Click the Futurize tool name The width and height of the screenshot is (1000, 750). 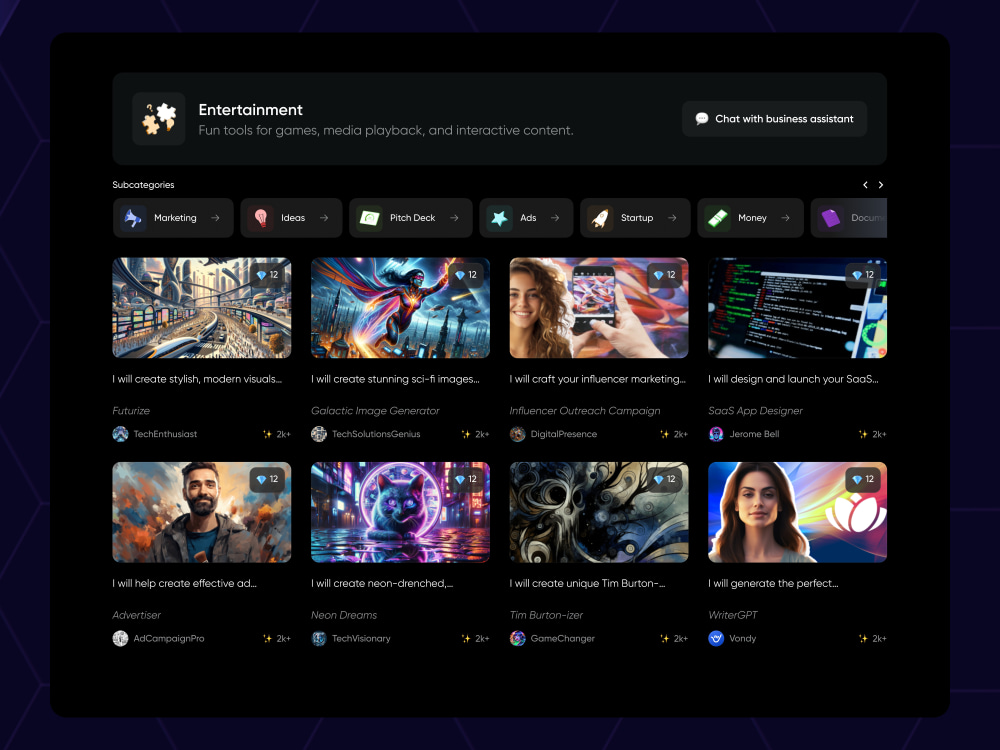click(131, 411)
